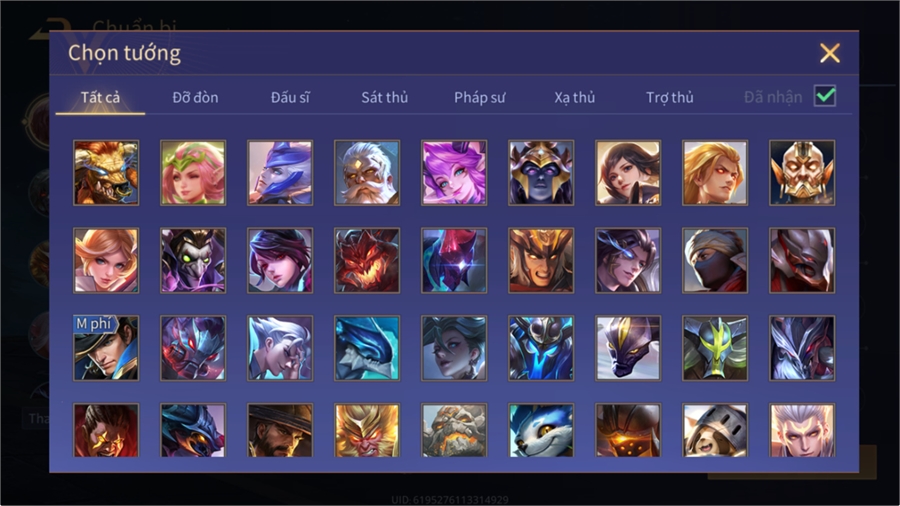The image size is (900, 506).
Task: Pick the pink-haired flower crown hero
Action: coord(193,173)
